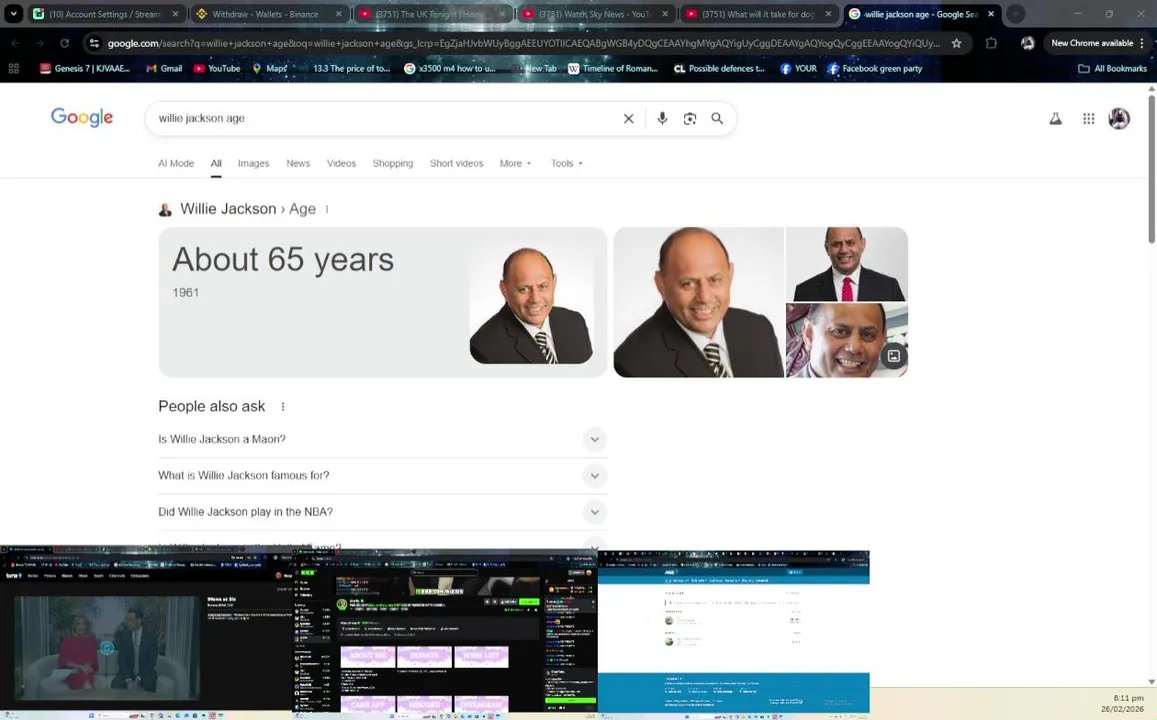Open the Facebook green party bookmark
This screenshot has width=1157, height=720.
click(875, 69)
